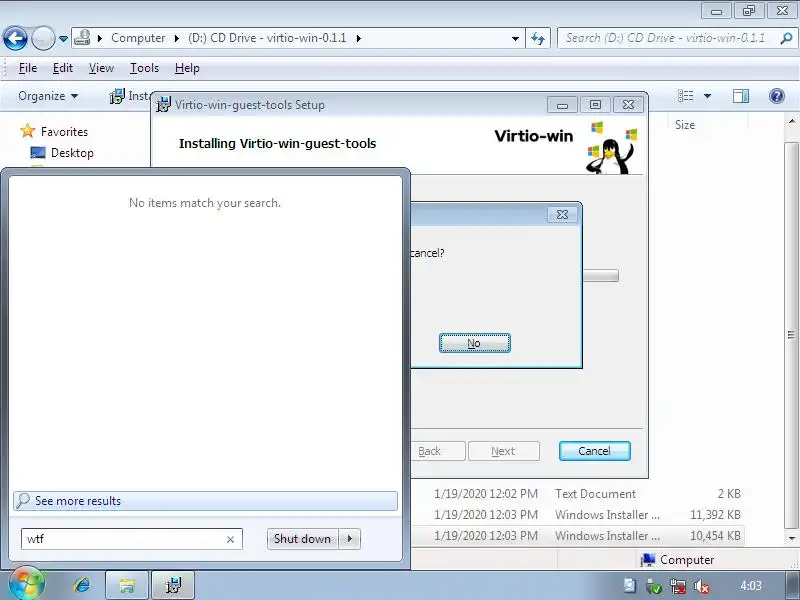This screenshot has width=800, height=600.
Task: Click the No button in cancel dialog
Action: 474,343
